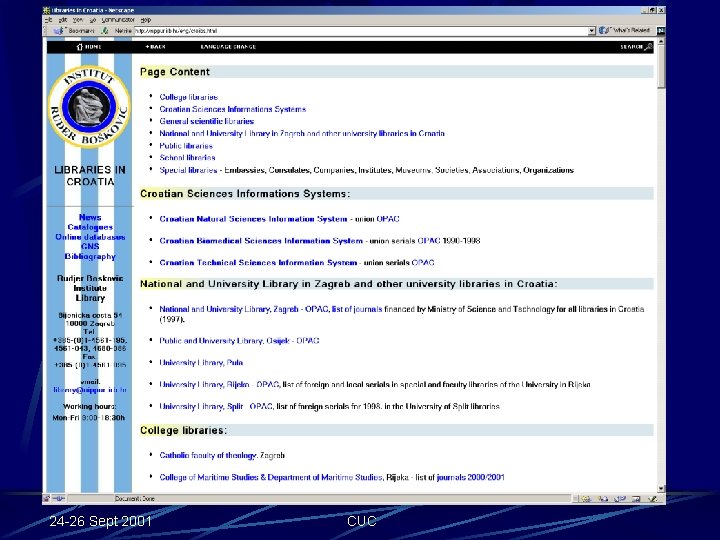The width and height of the screenshot is (720, 540).
Task: Click the online/offline connection icon in the status bar
Action: [59, 498]
